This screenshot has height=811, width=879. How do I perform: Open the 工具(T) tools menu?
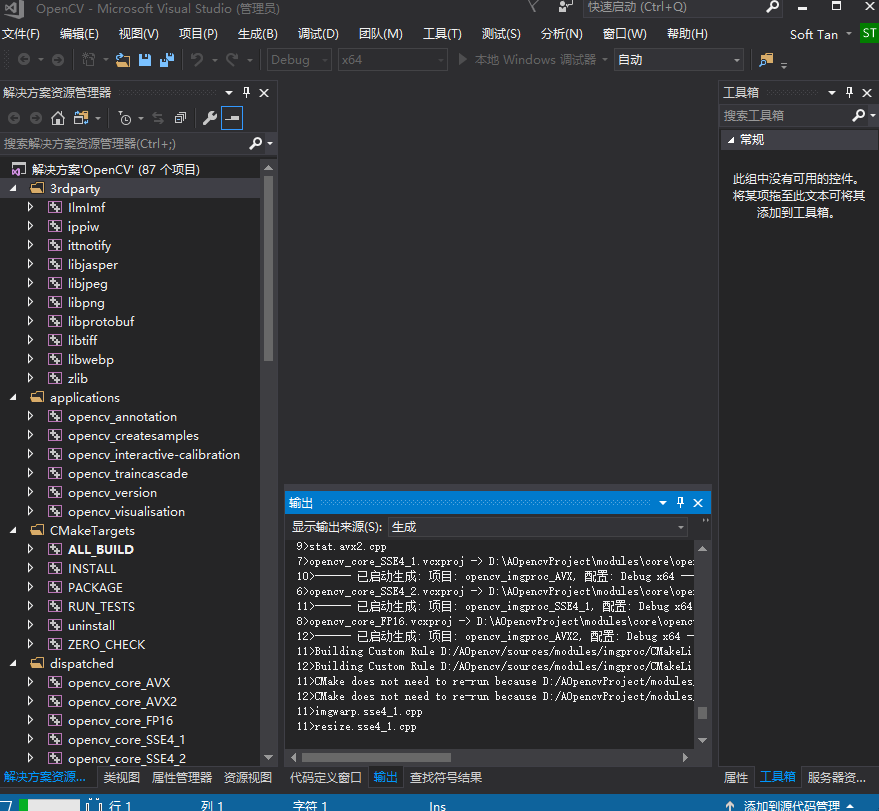(442, 34)
